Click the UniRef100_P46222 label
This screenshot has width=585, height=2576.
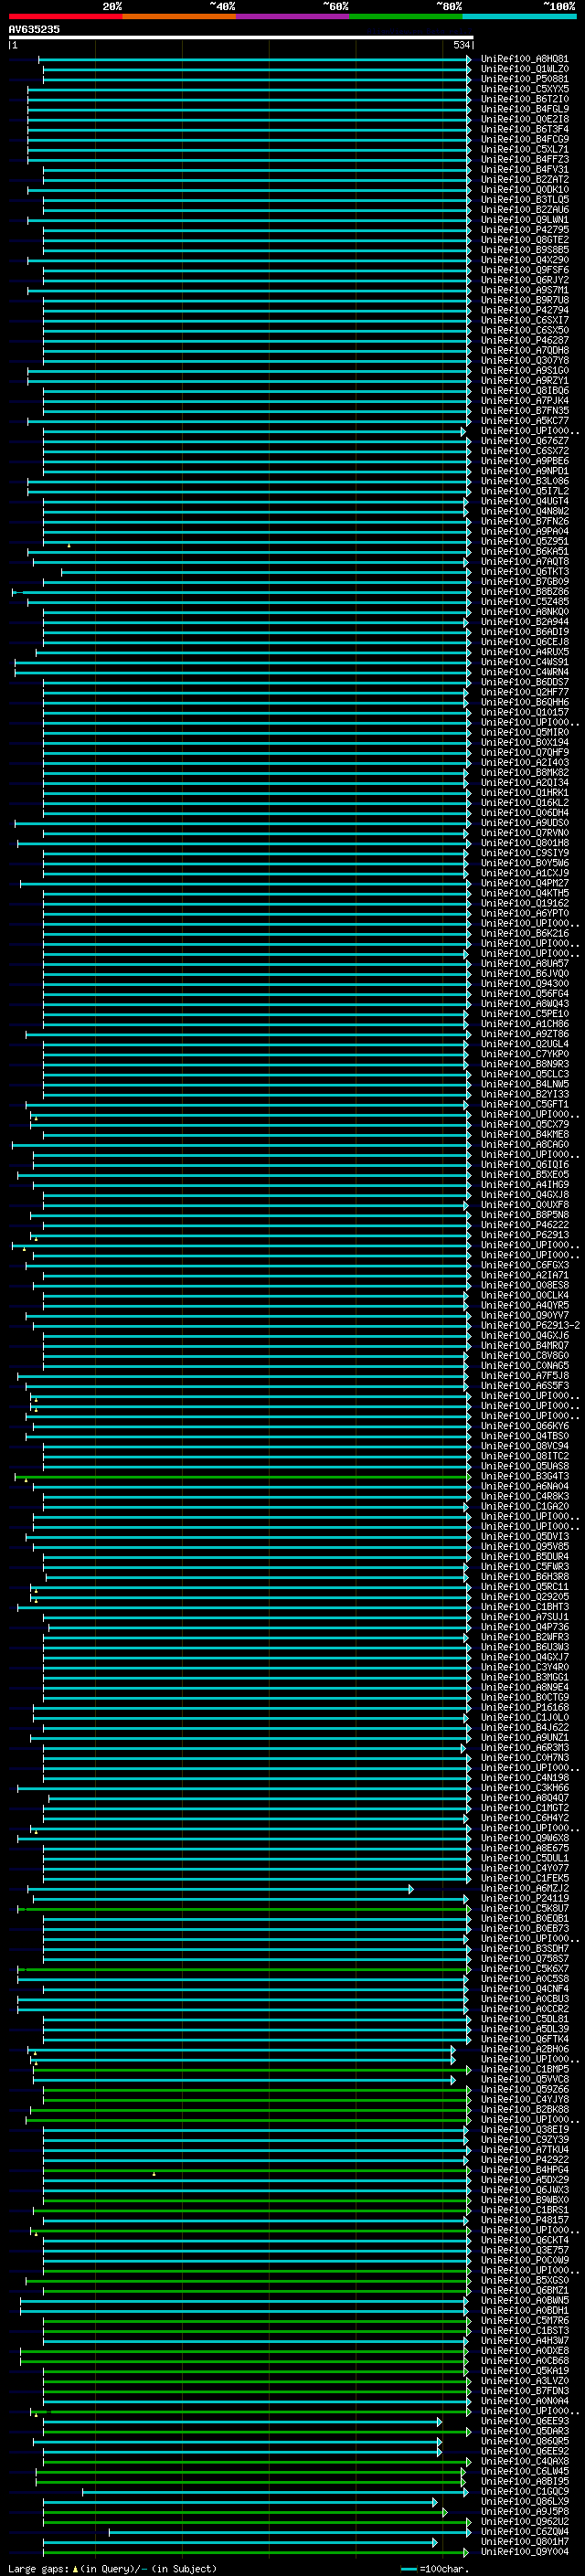(524, 1225)
